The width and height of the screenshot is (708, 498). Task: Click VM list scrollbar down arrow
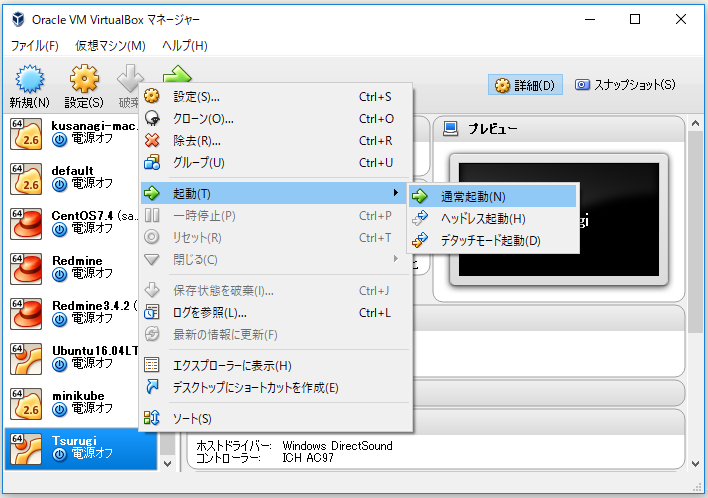[x=168, y=464]
